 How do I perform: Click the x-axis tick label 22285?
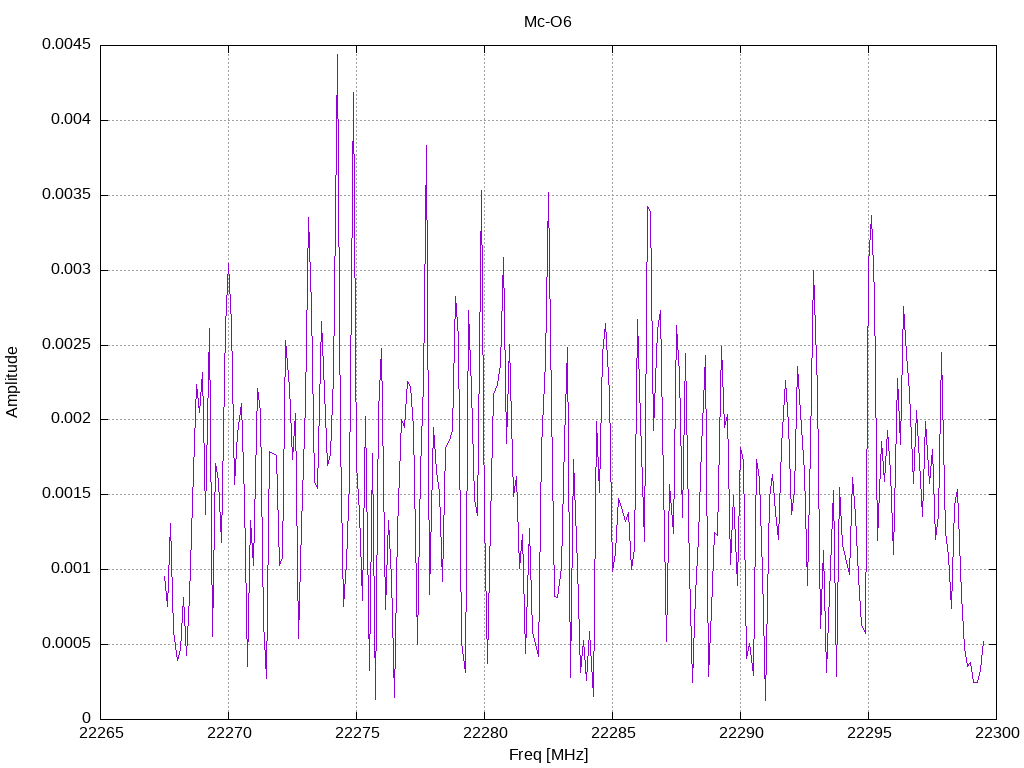(613, 733)
